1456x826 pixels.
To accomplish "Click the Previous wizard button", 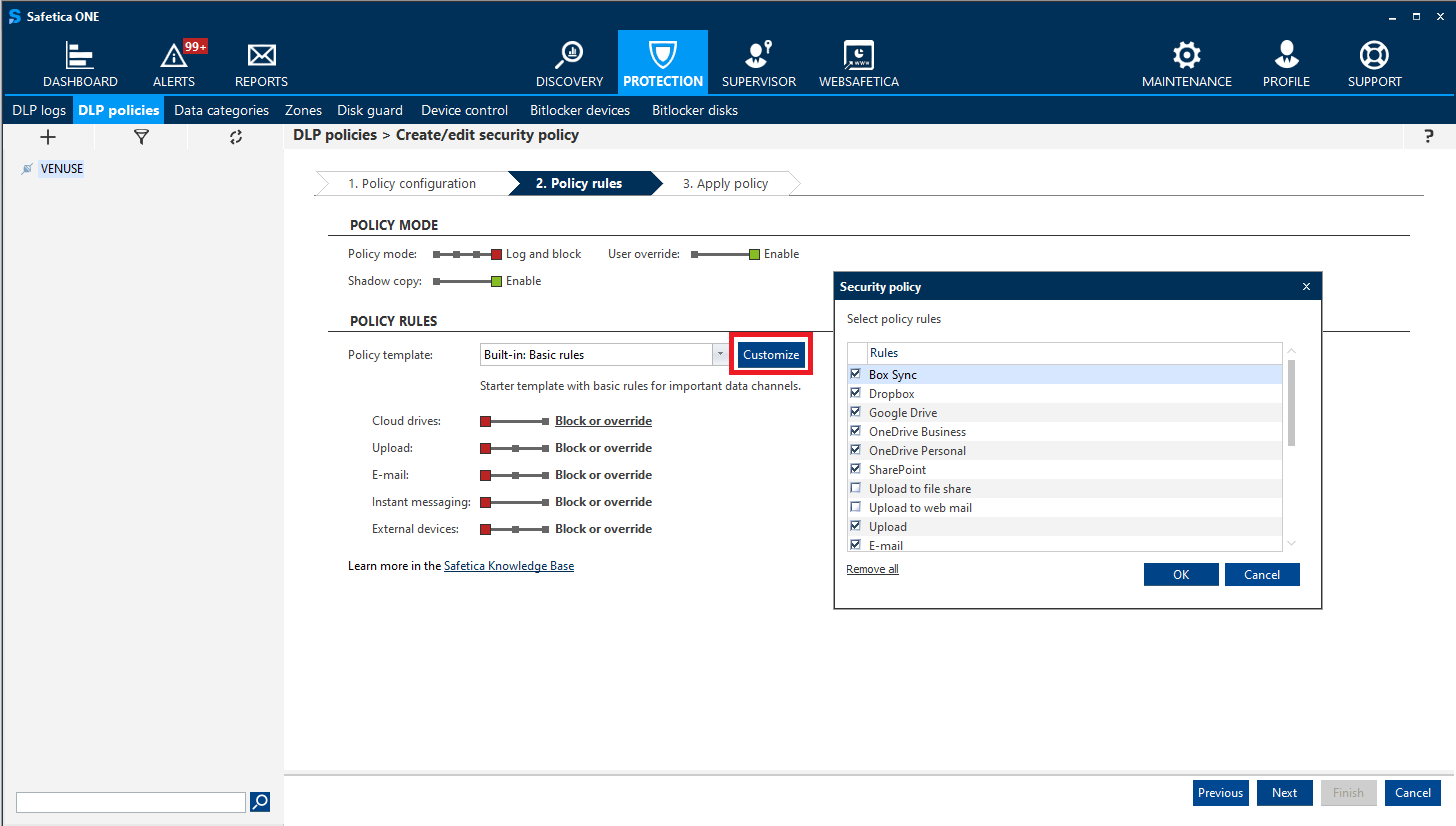I will click(x=1220, y=793).
